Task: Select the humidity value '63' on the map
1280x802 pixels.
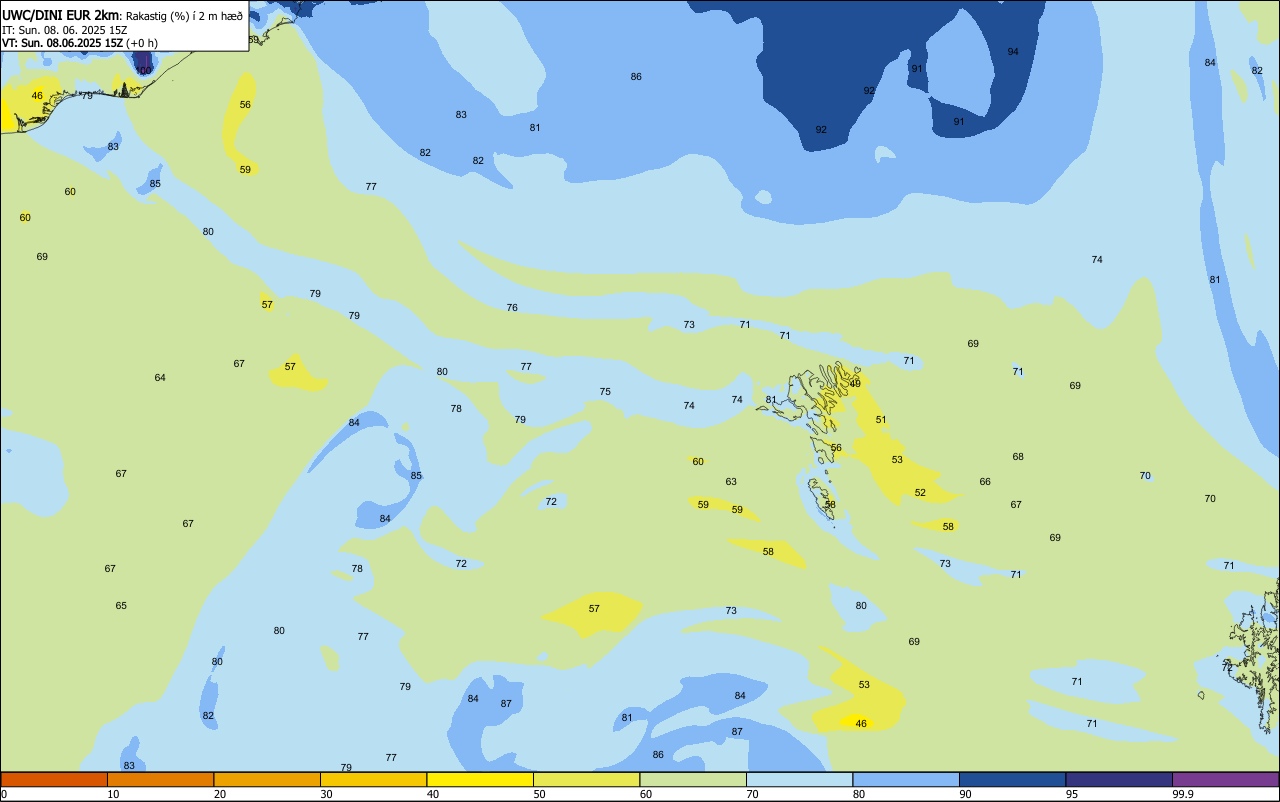Action: pos(731,482)
